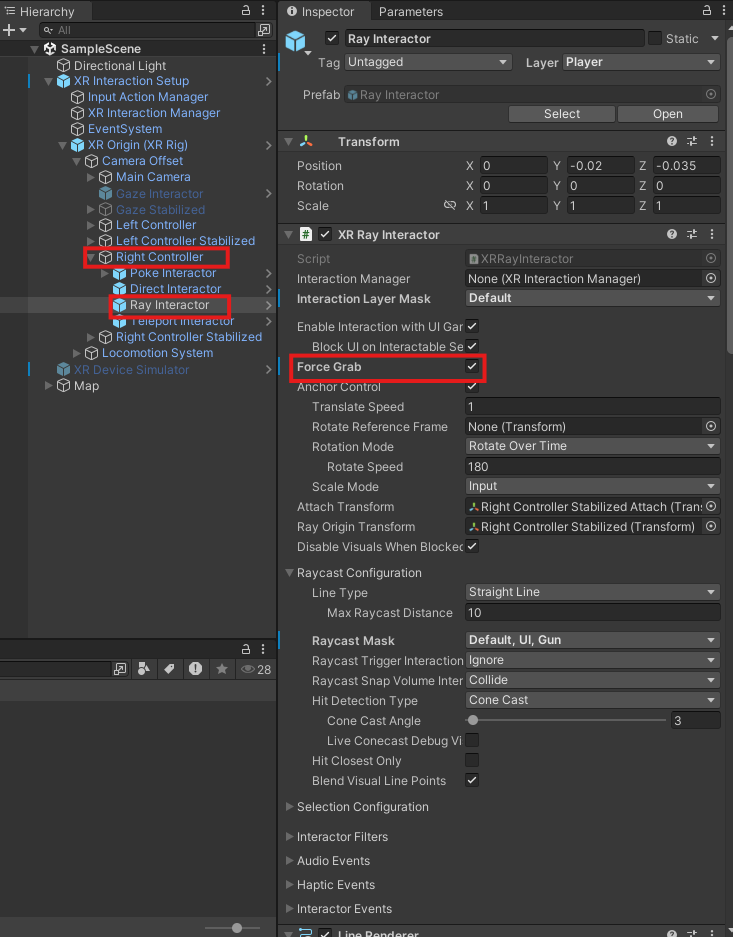Open XR Ray Interactor help reference
This screenshot has width=733, height=937.
point(672,234)
